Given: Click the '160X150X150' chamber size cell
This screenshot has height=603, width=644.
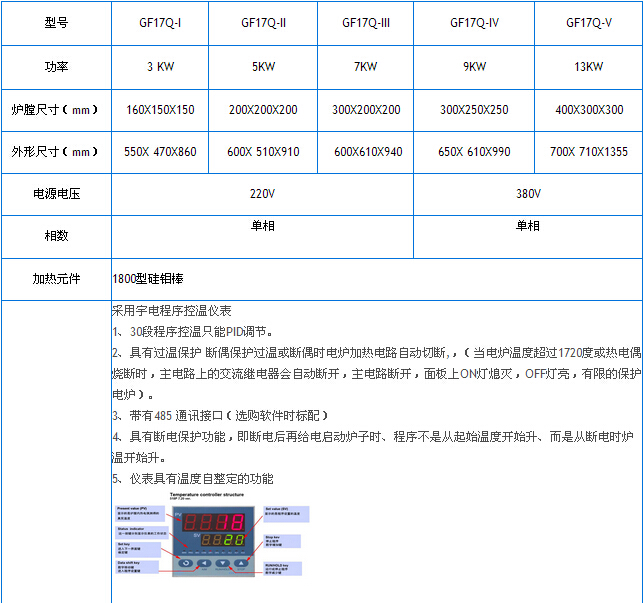Looking at the screenshot, I should (160, 110).
